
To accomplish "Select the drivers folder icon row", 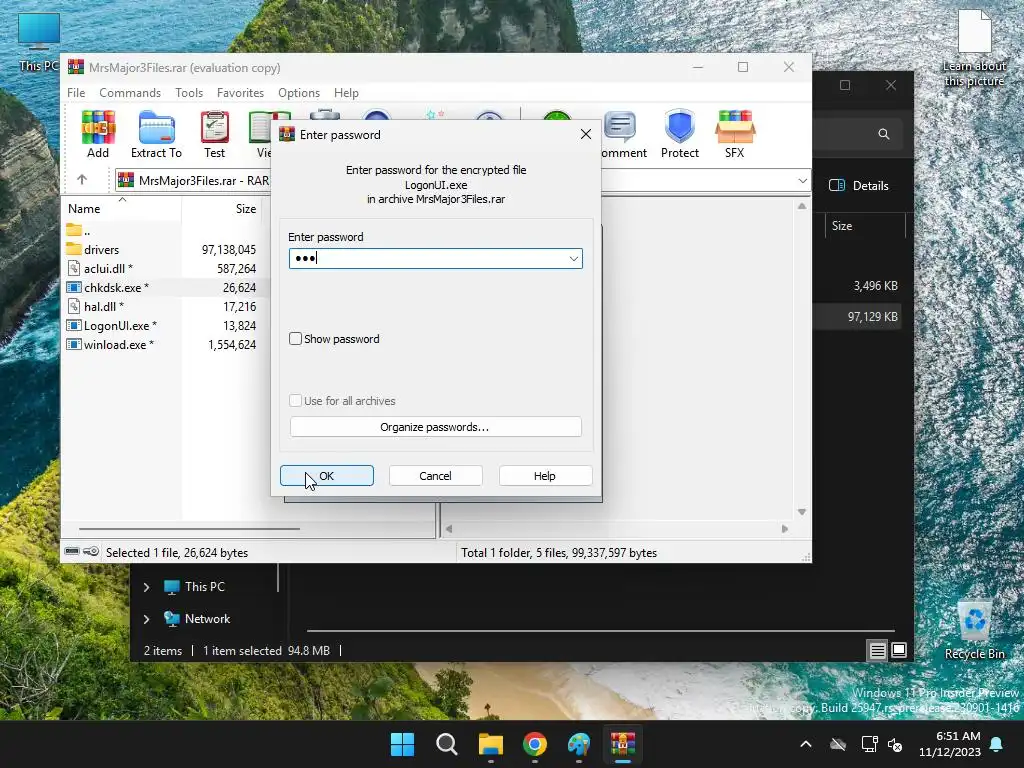I will coord(162,249).
